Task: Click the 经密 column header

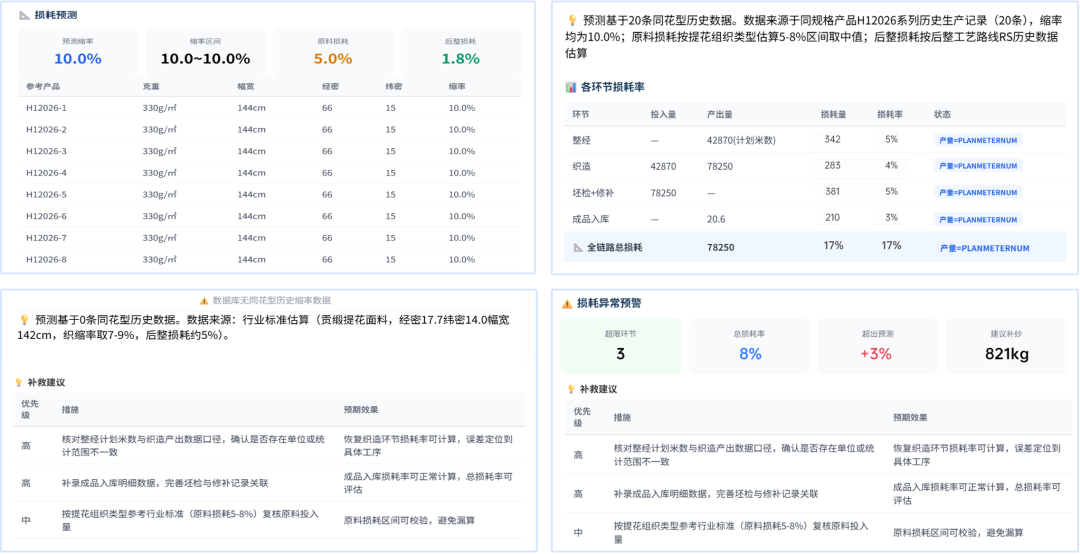Action: click(331, 86)
